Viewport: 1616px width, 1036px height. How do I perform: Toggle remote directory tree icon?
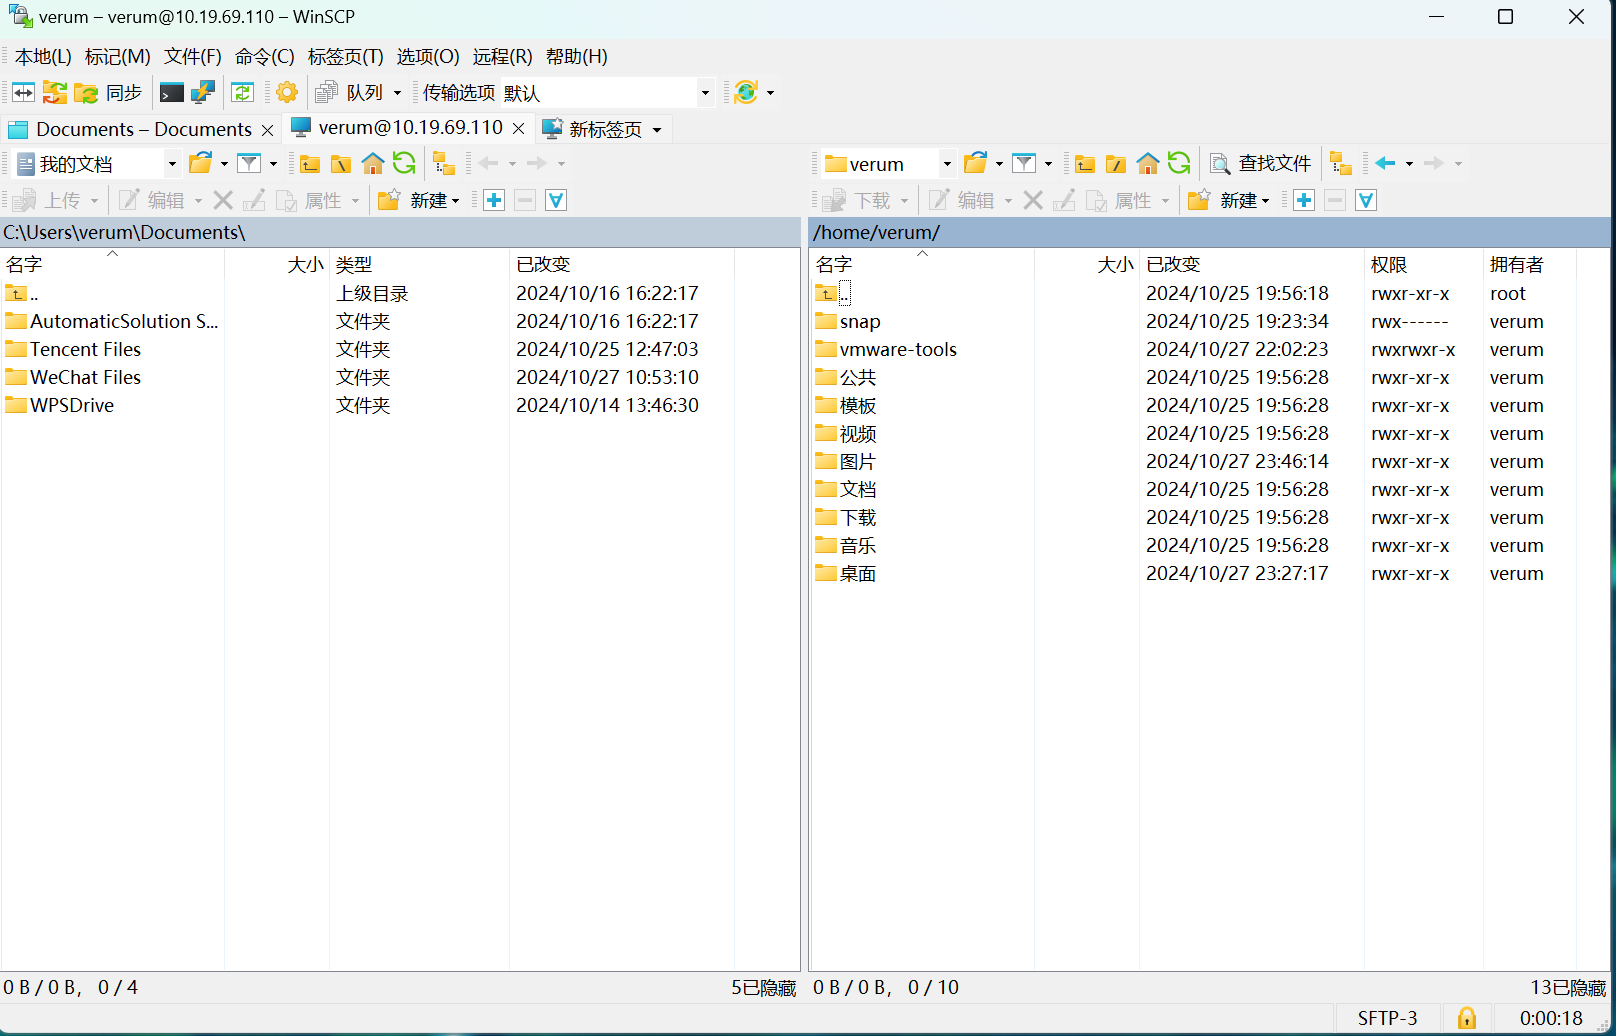point(1341,163)
